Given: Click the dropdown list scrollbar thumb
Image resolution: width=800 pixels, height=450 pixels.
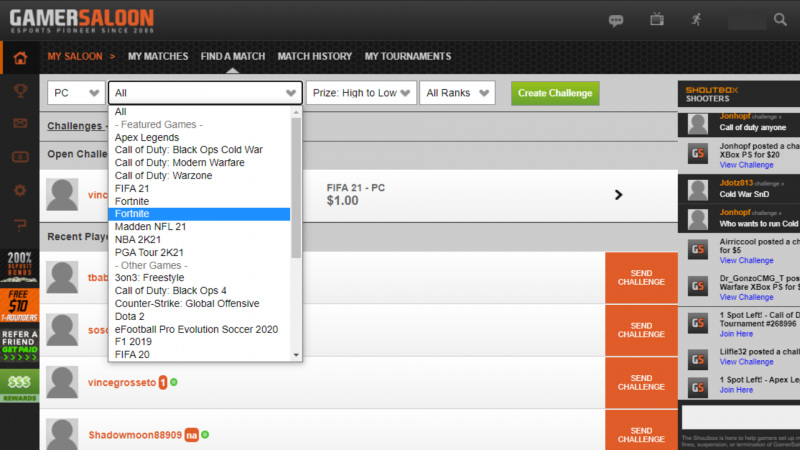Looking at the screenshot, I should pos(296,188).
